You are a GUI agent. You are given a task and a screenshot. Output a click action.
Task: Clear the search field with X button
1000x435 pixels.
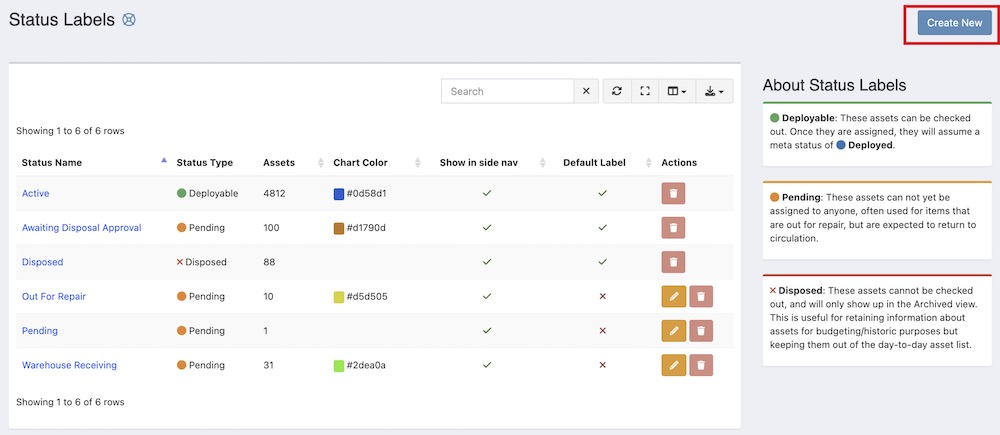coord(587,91)
